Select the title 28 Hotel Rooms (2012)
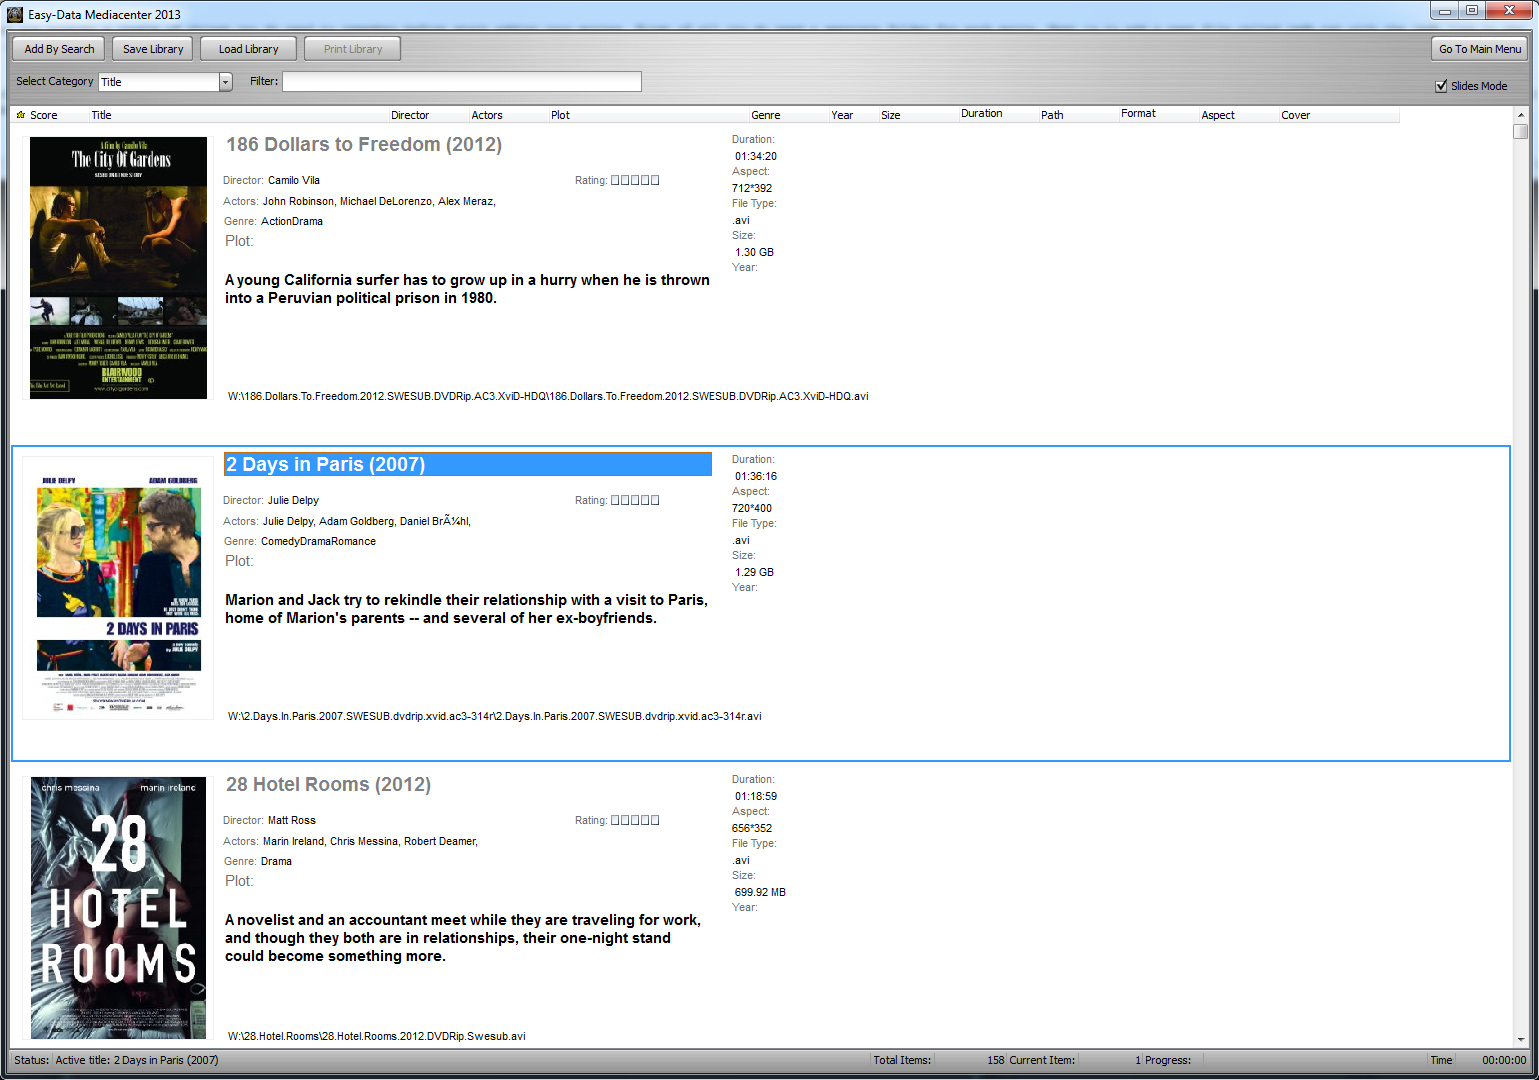Viewport: 1539px width, 1080px height. [x=328, y=784]
